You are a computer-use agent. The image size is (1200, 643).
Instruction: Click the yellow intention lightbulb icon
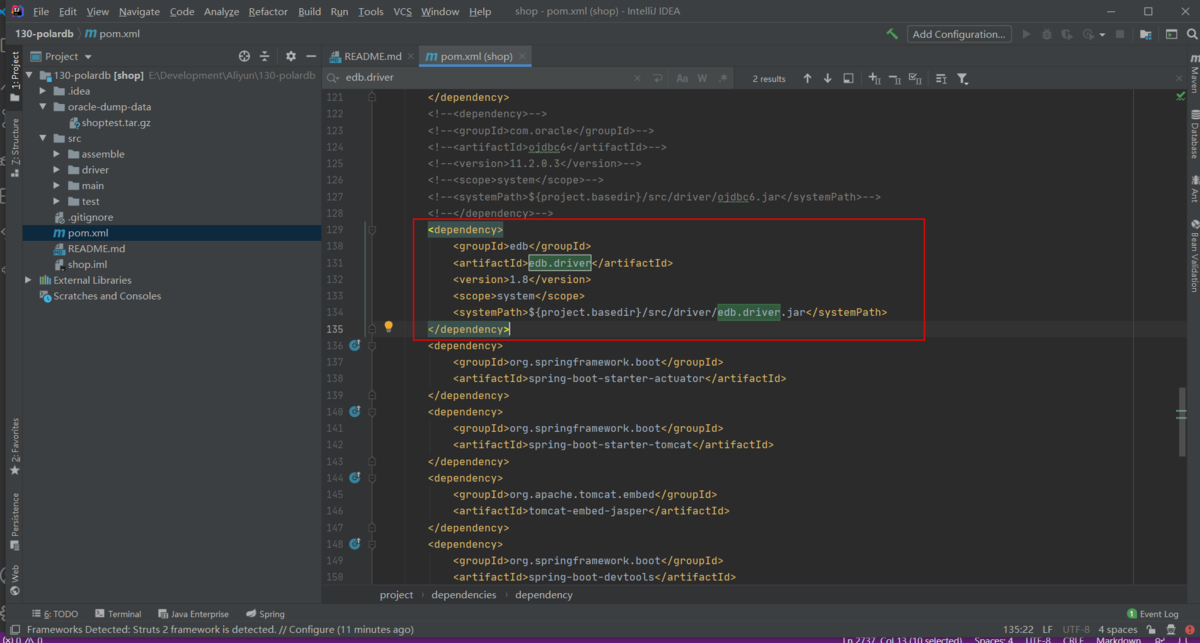click(389, 327)
